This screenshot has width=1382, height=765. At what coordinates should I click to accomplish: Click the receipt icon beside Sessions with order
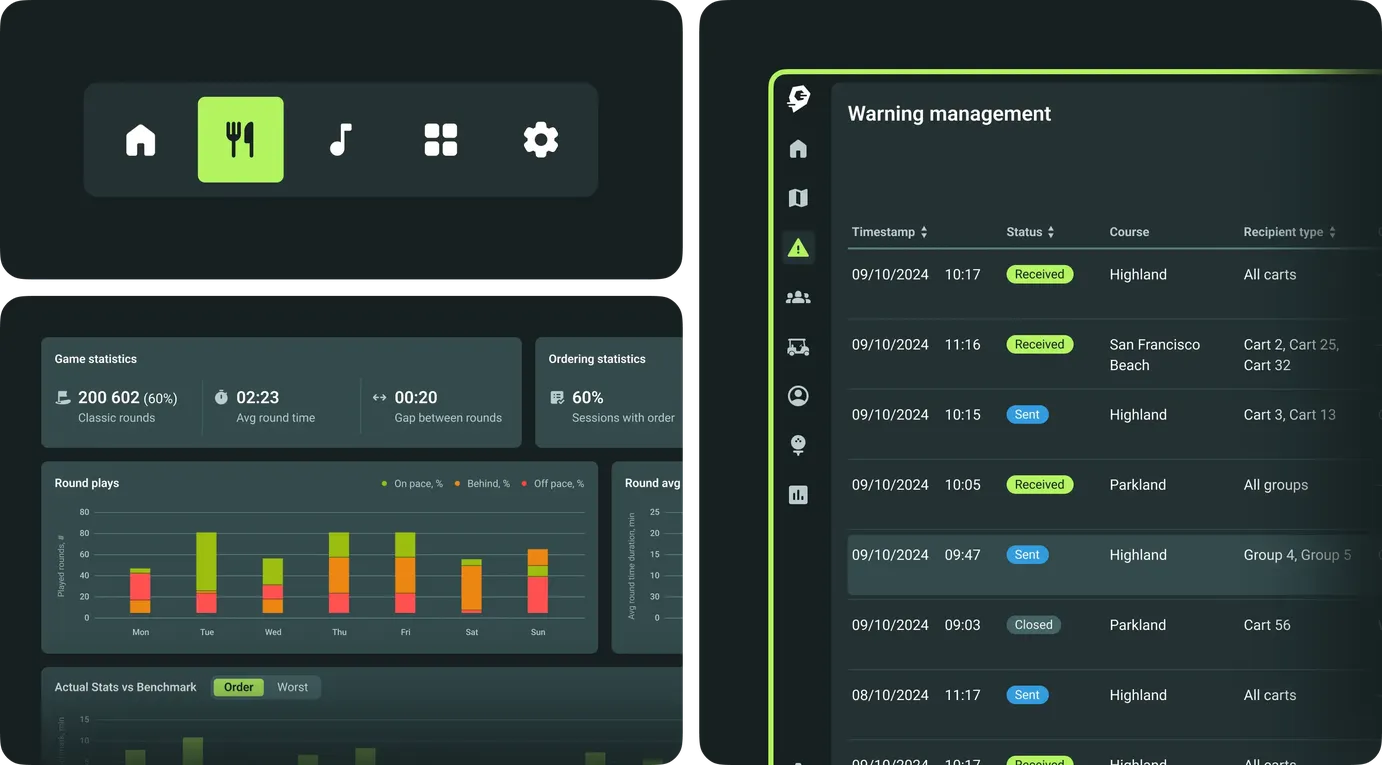[557, 397]
